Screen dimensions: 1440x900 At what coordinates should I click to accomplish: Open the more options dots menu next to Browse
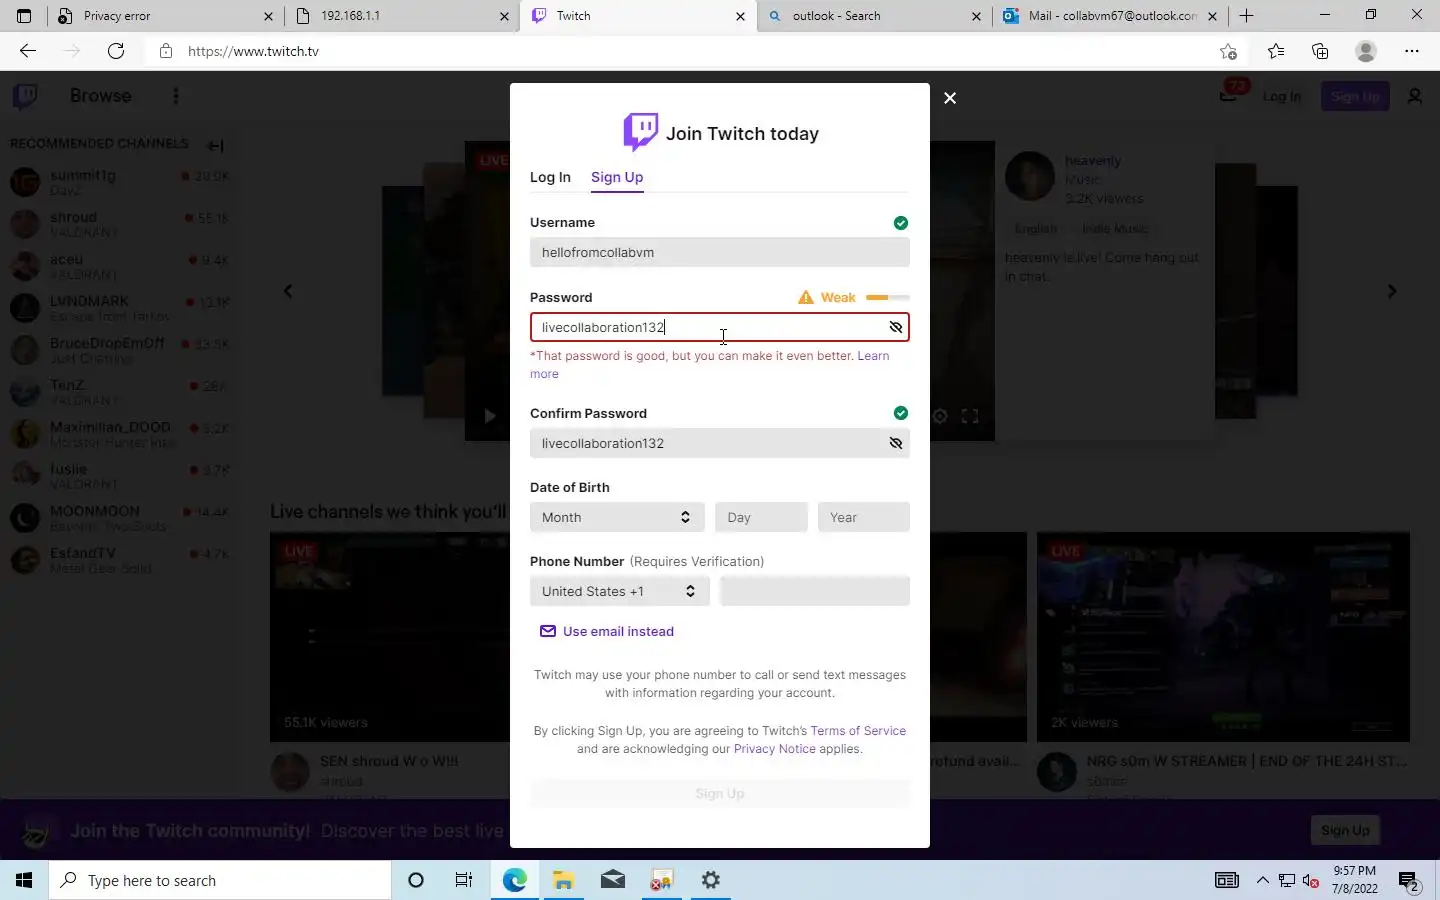pyautogui.click(x=176, y=96)
